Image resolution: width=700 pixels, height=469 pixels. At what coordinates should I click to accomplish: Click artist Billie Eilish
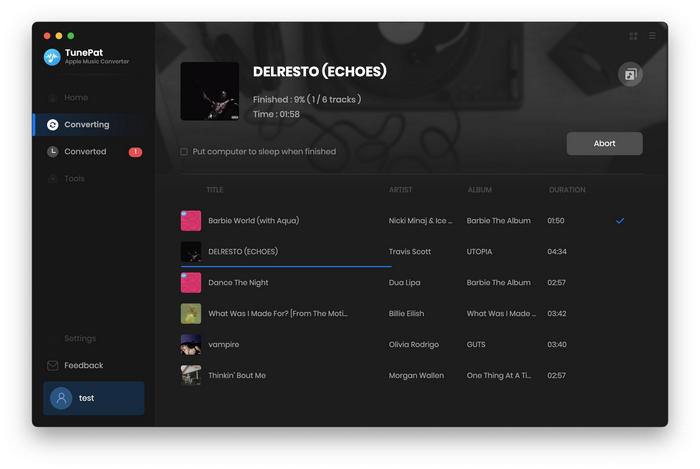[406, 314]
